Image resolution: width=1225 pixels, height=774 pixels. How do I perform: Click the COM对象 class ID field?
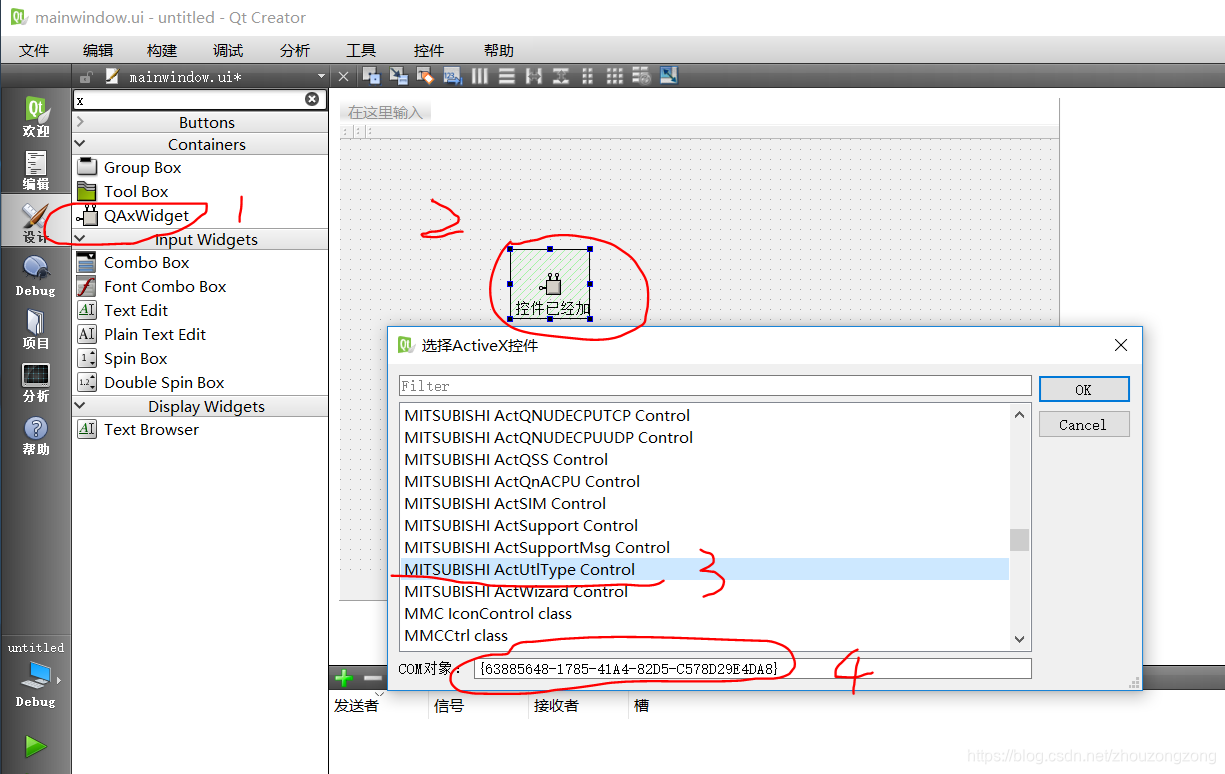[752, 668]
